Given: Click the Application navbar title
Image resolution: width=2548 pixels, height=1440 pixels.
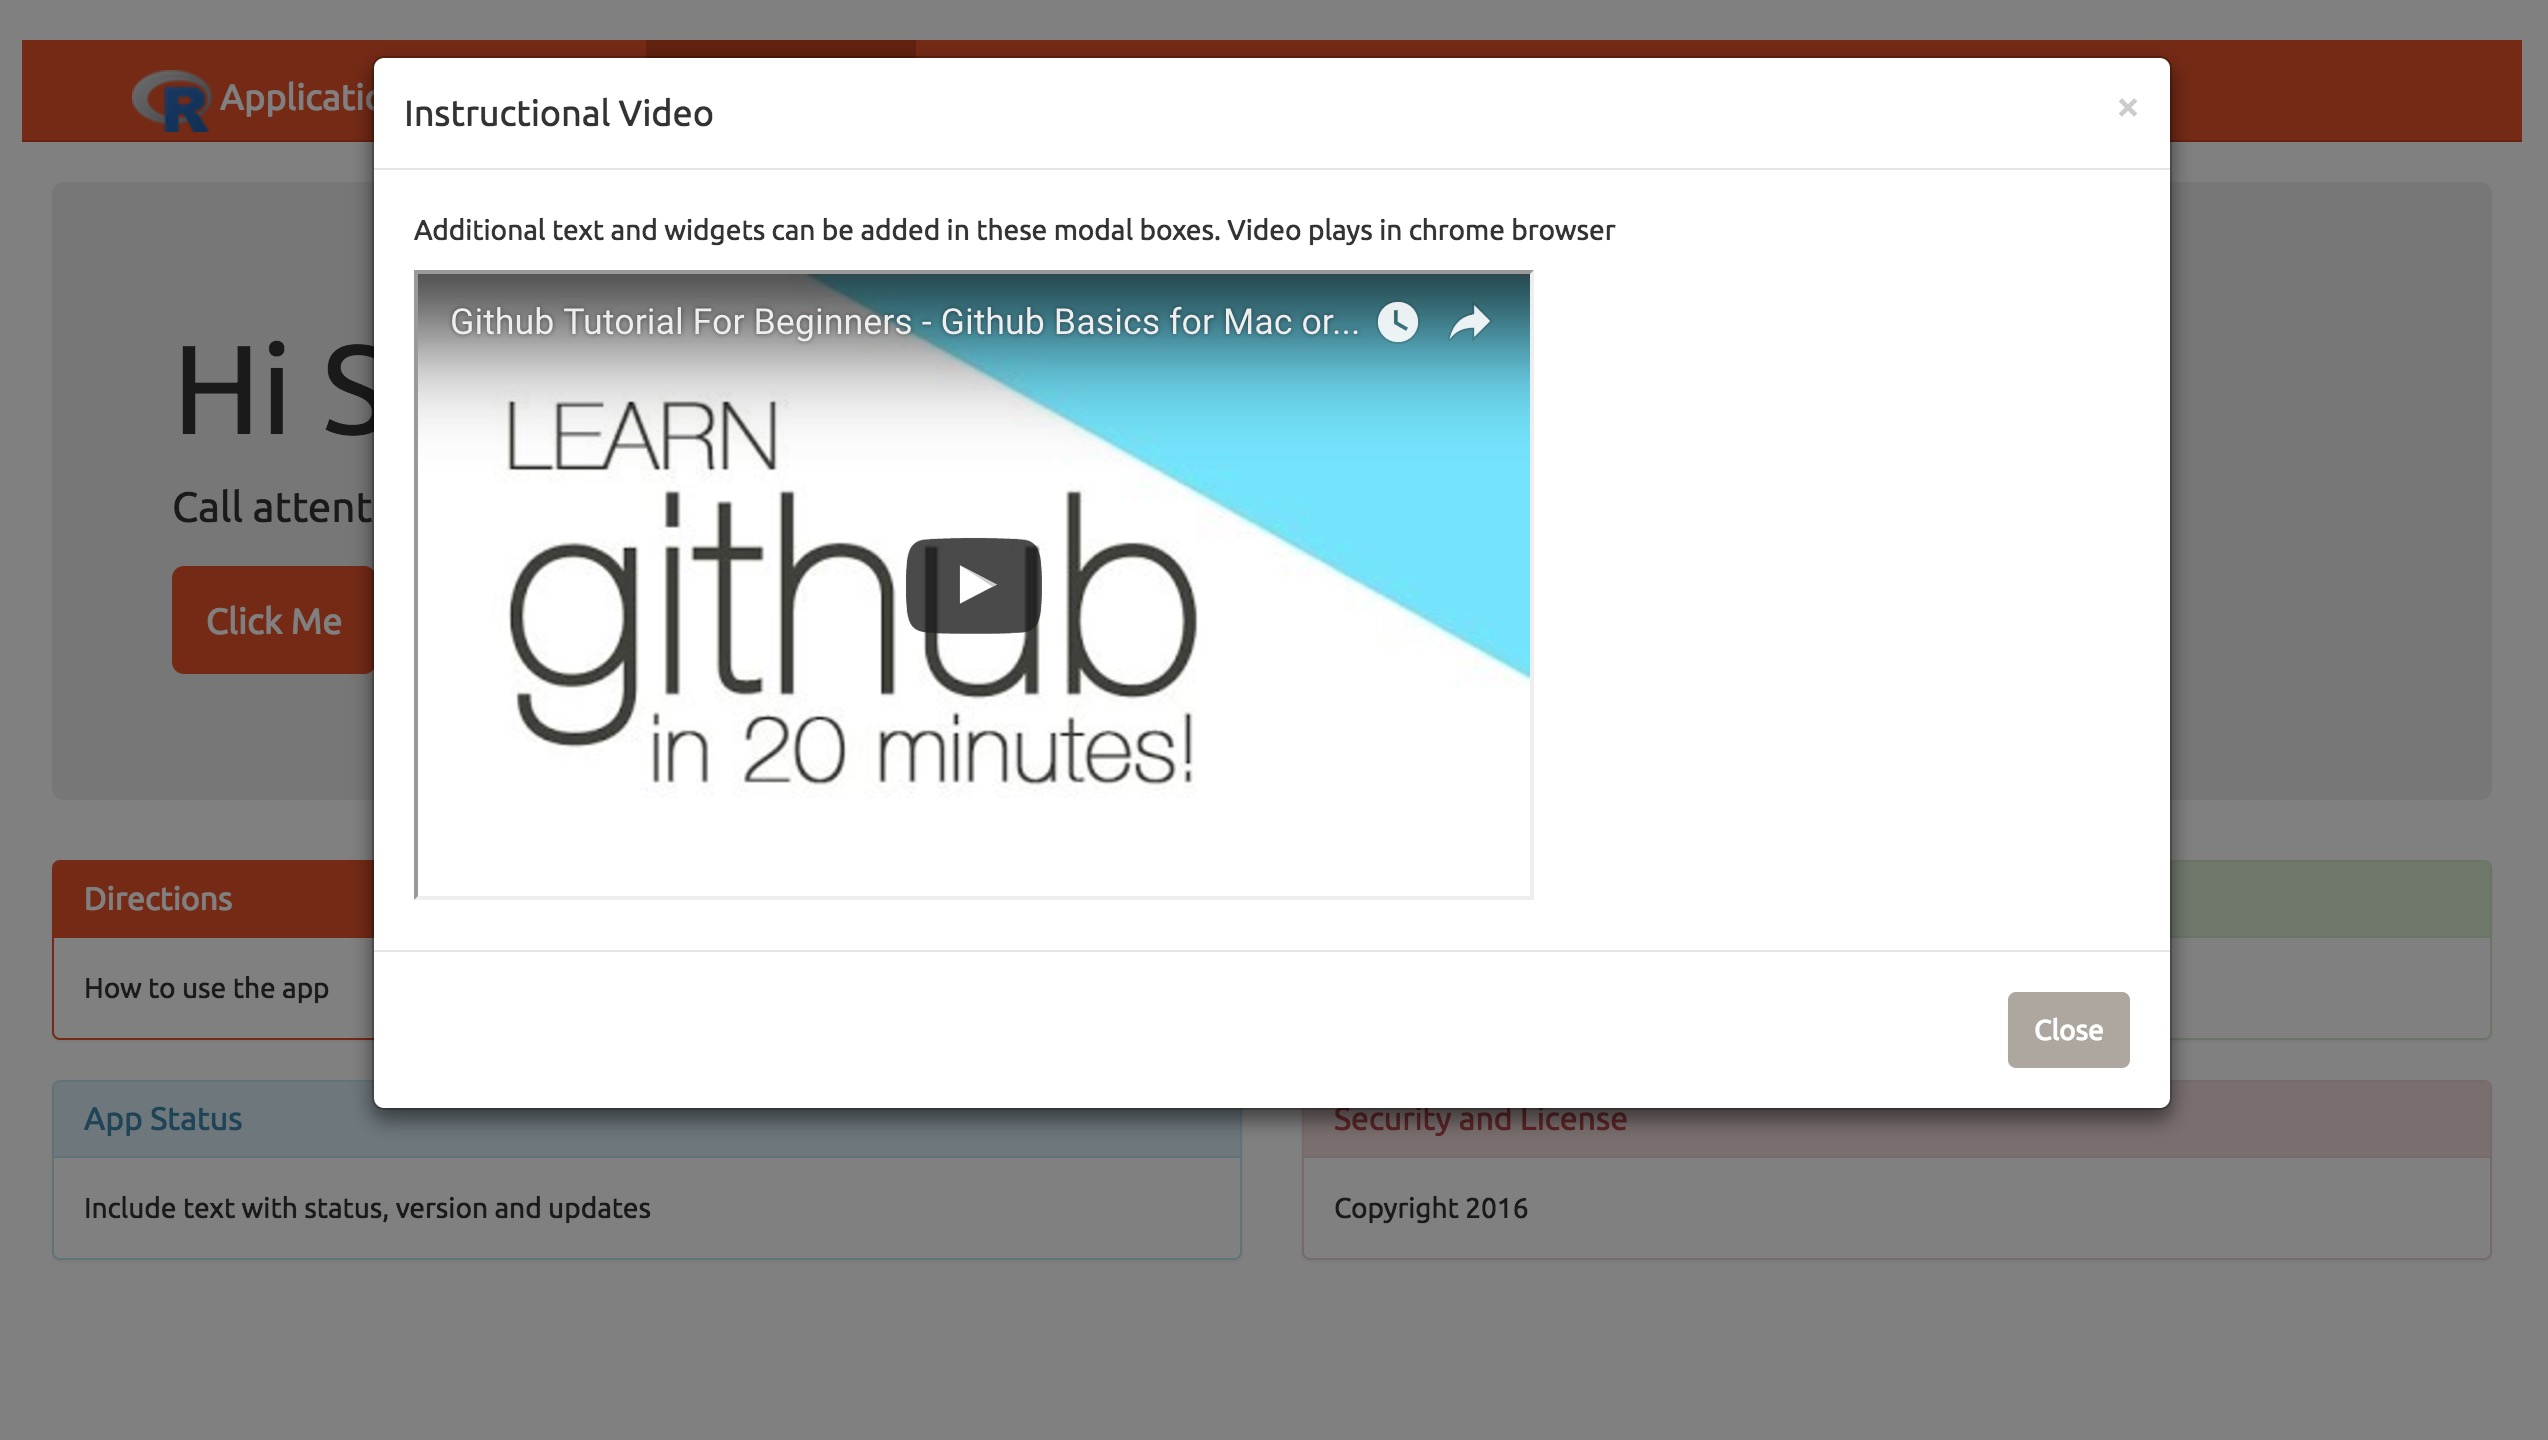Looking at the screenshot, I should tap(296, 98).
